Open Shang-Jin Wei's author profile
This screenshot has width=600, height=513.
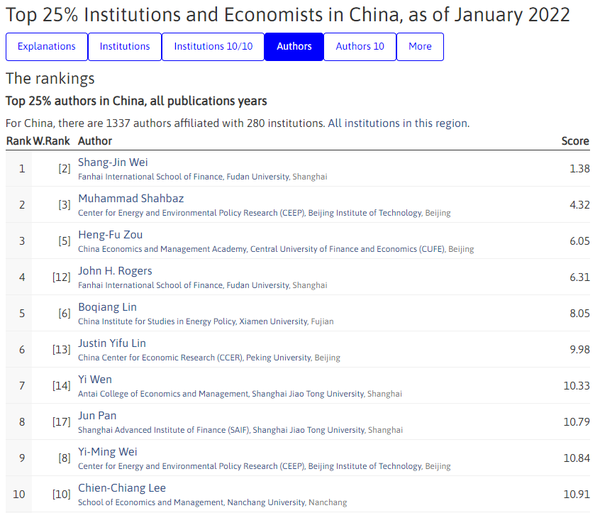(x=112, y=162)
